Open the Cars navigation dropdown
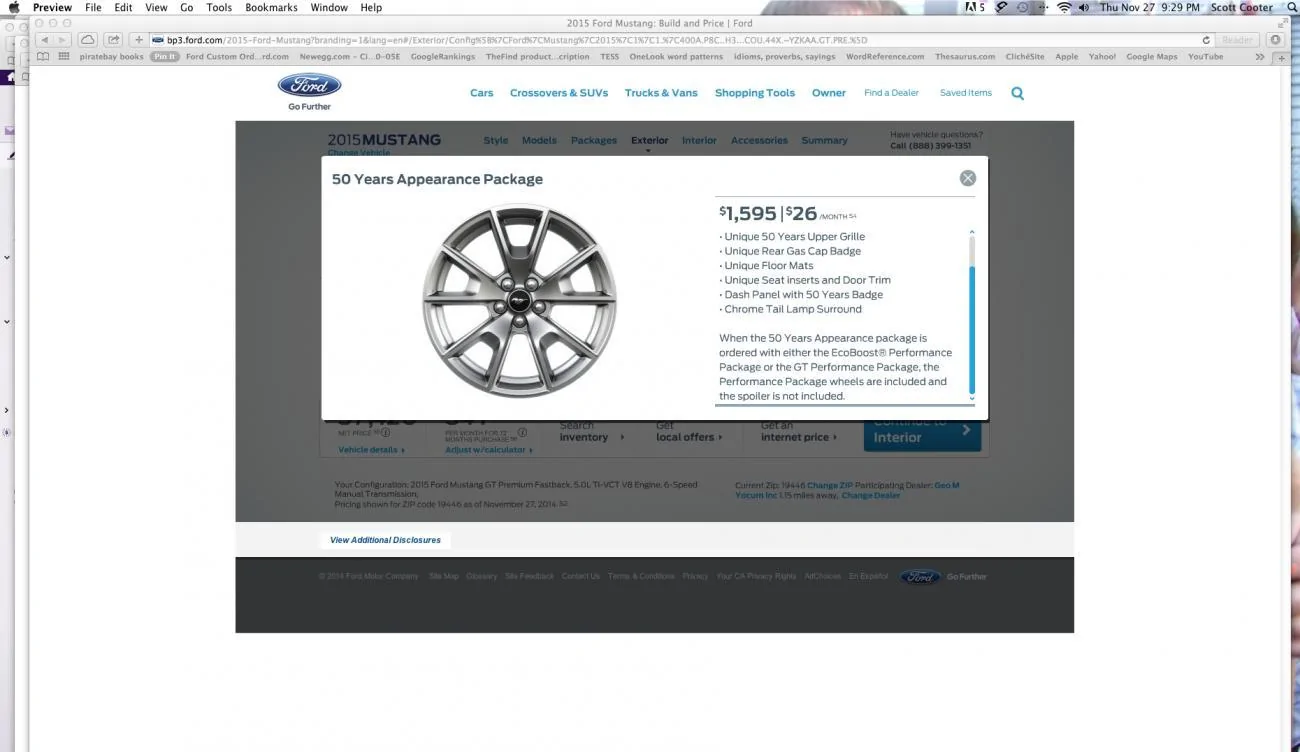 [x=482, y=93]
